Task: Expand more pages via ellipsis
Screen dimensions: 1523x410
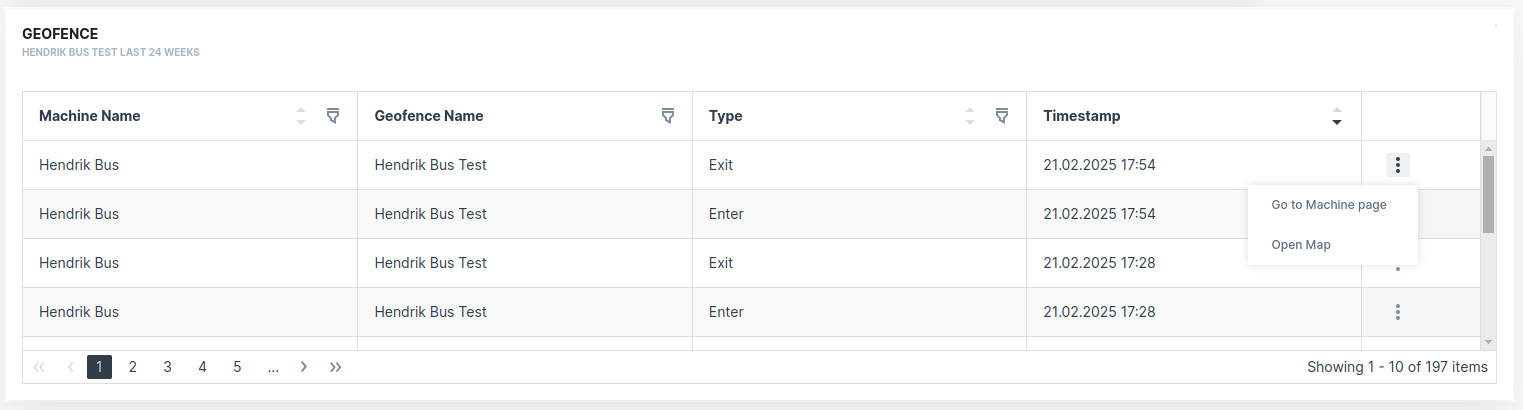Action: (273, 367)
